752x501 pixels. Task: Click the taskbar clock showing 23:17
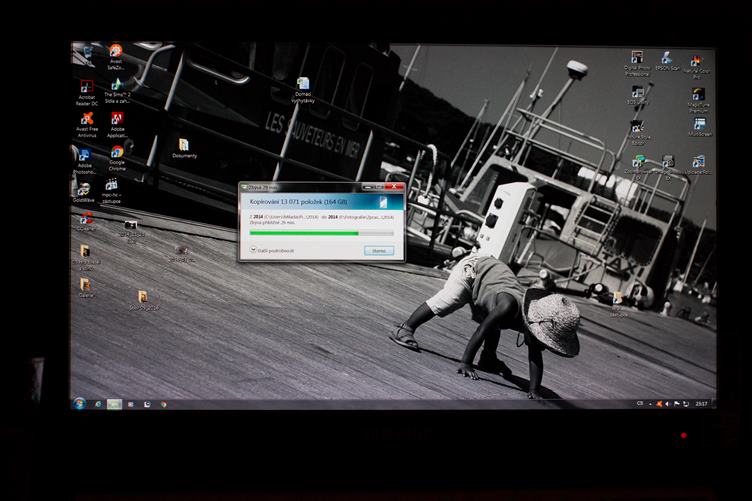tap(701, 404)
